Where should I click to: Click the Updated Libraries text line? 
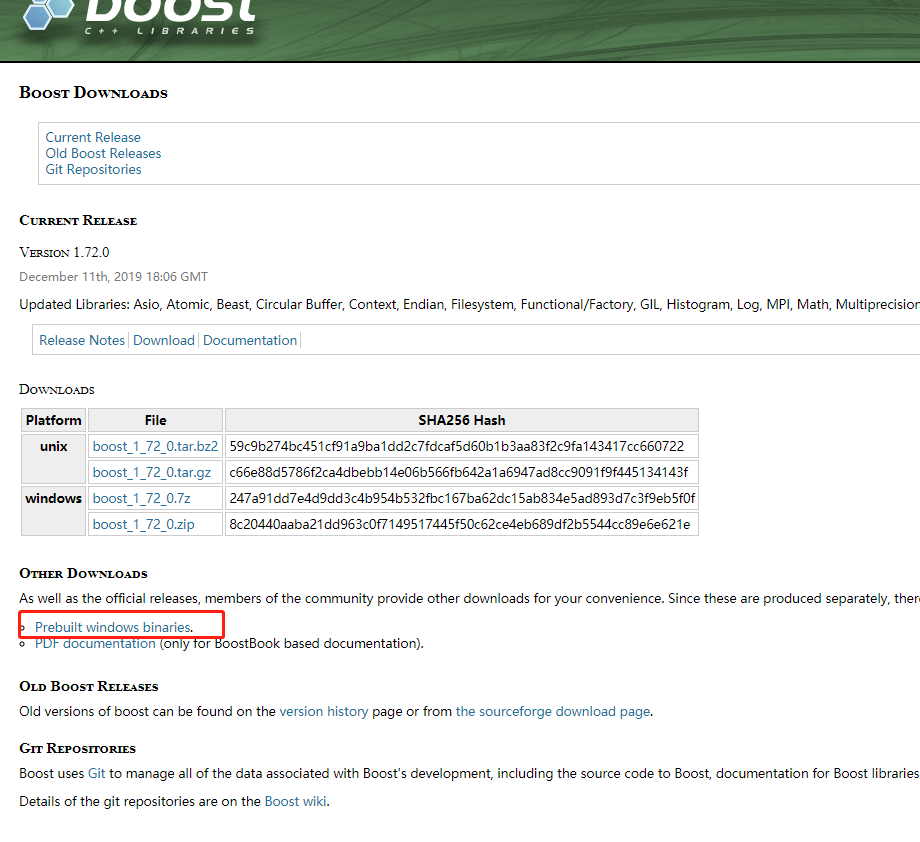click(469, 305)
